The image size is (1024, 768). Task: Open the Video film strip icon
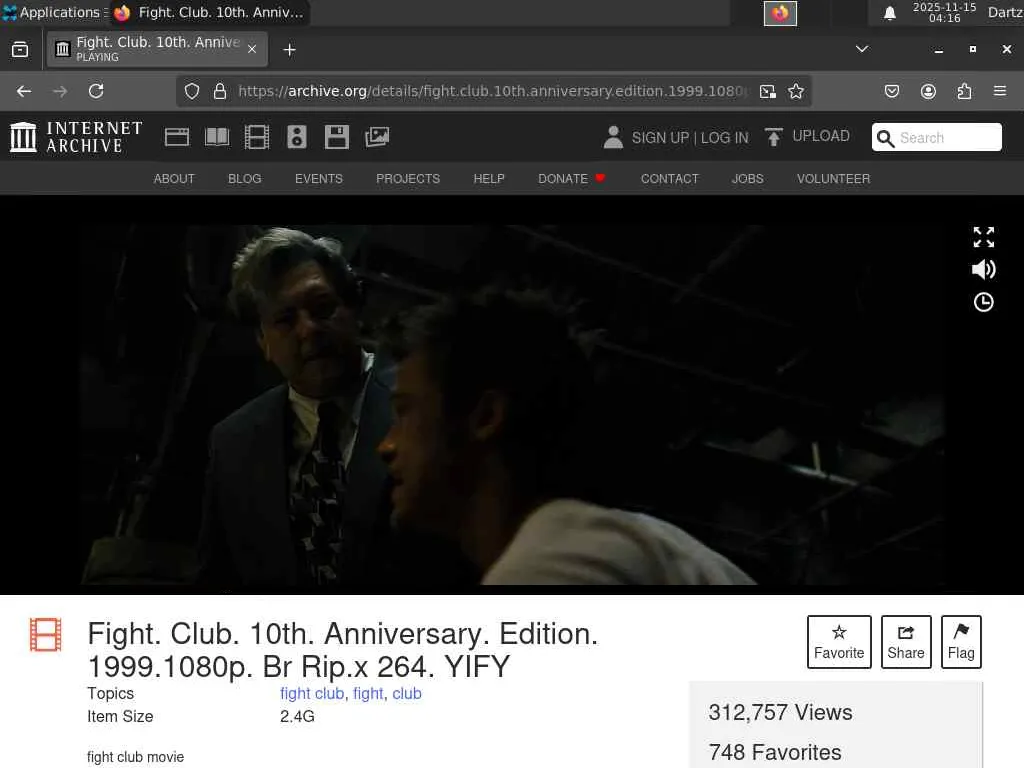coord(257,137)
